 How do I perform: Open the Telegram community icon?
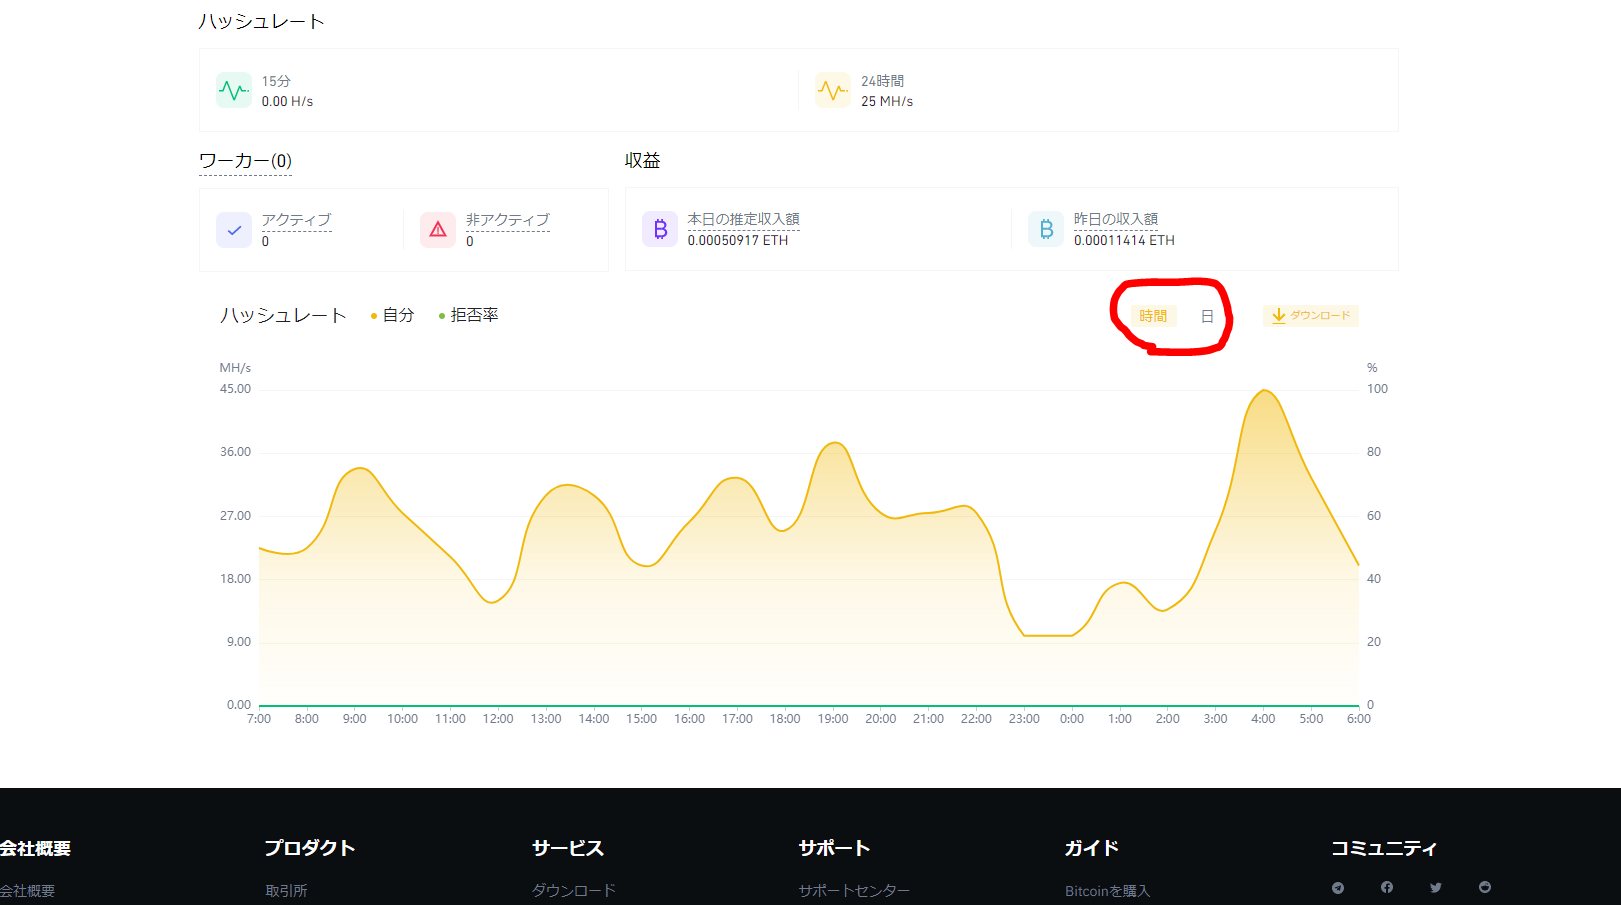(1337, 887)
